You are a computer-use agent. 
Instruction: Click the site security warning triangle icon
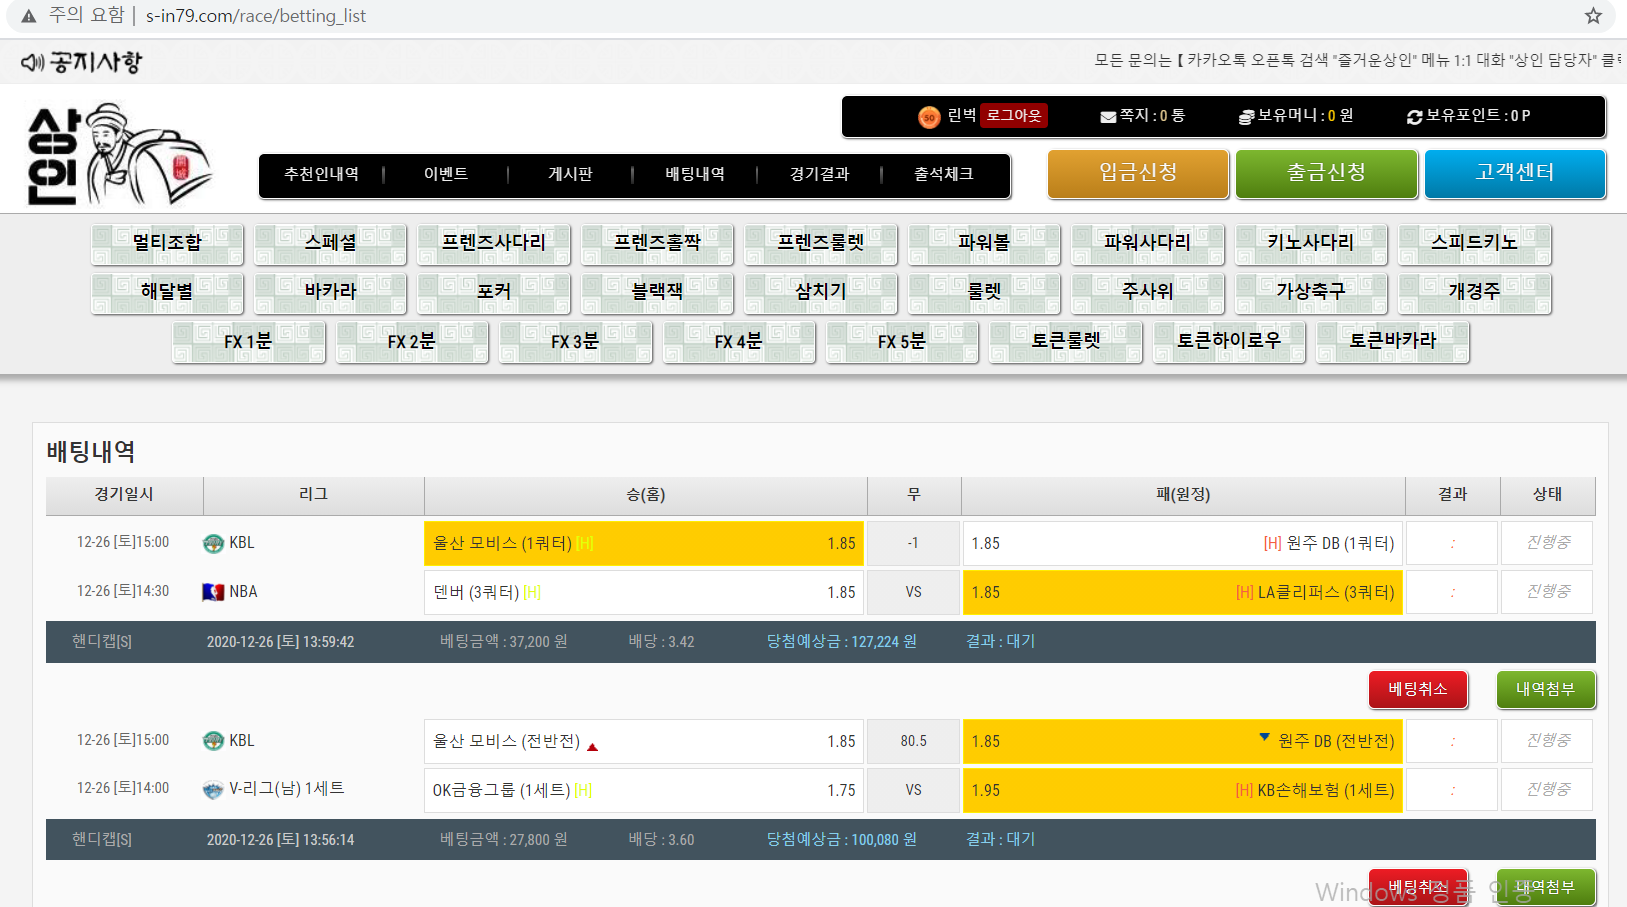pos(29,16)
